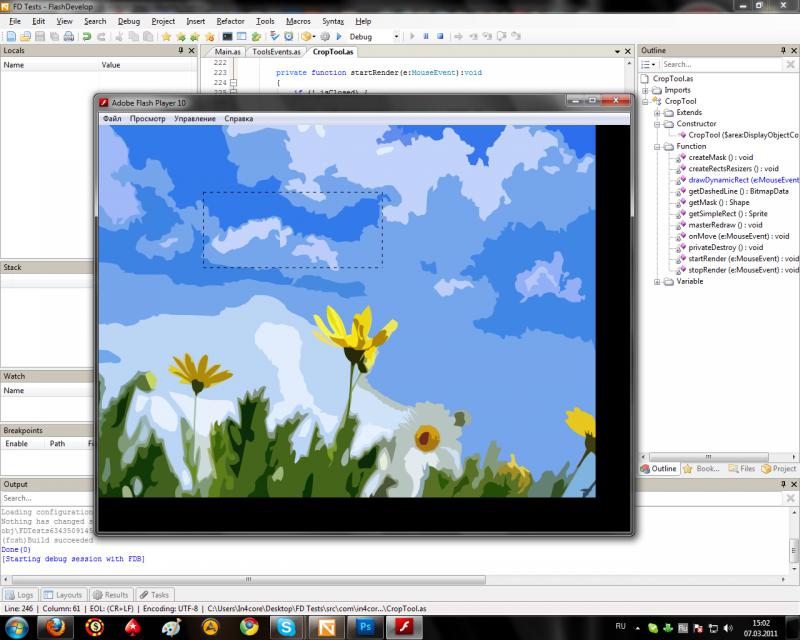Click the project properties gear icon
The width and height of the screenshot is (800, 640).
[x=326, y=36]
